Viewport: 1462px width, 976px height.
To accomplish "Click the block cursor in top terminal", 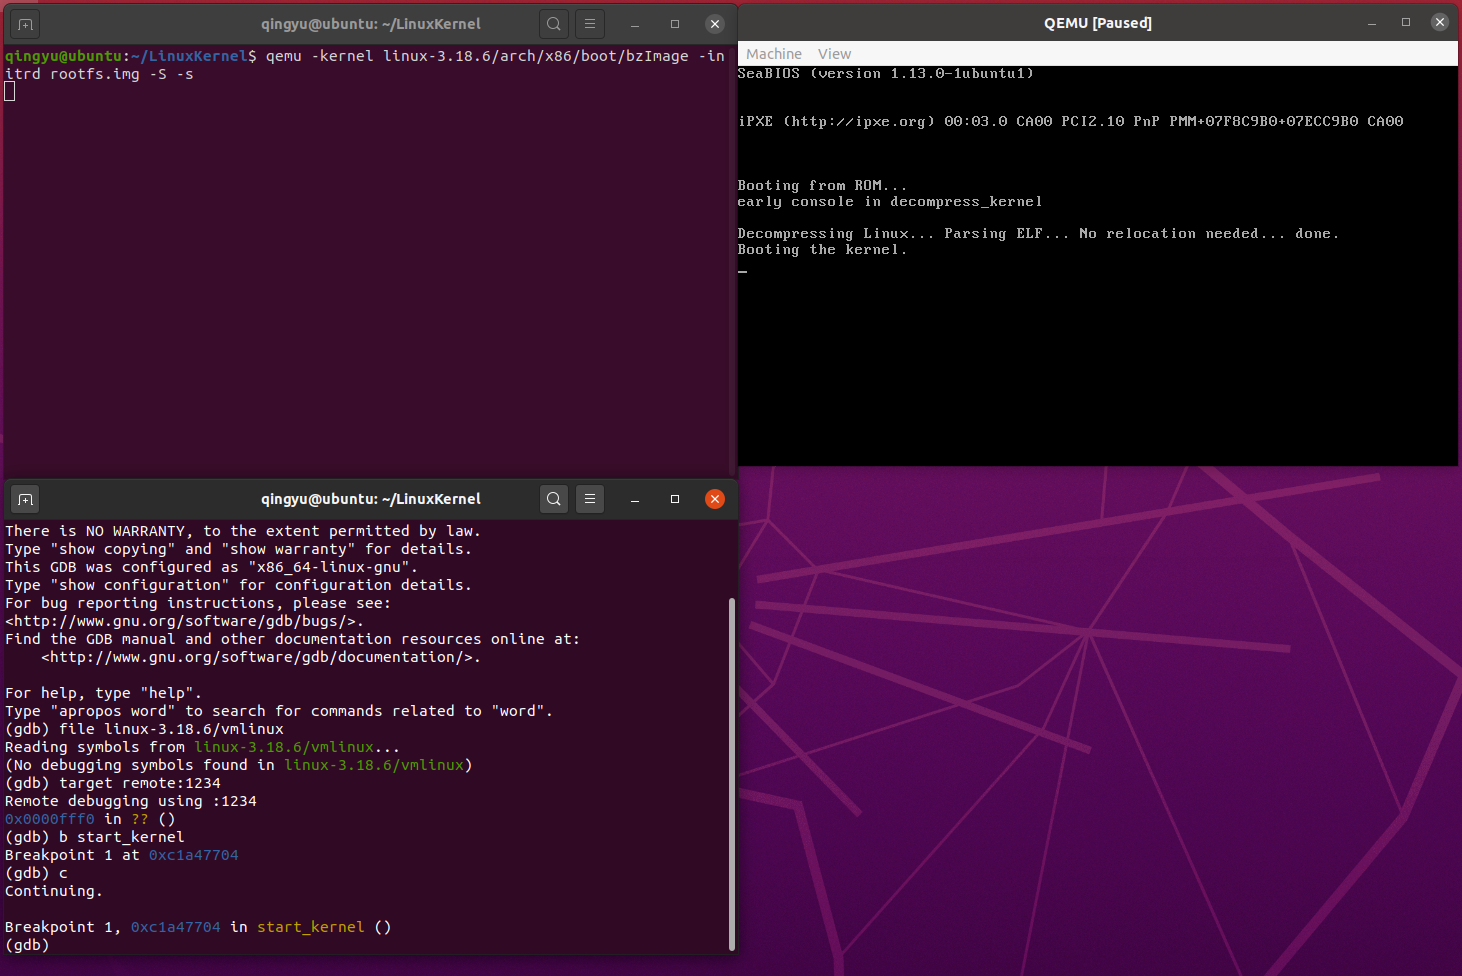I will (x=10, y=91).
